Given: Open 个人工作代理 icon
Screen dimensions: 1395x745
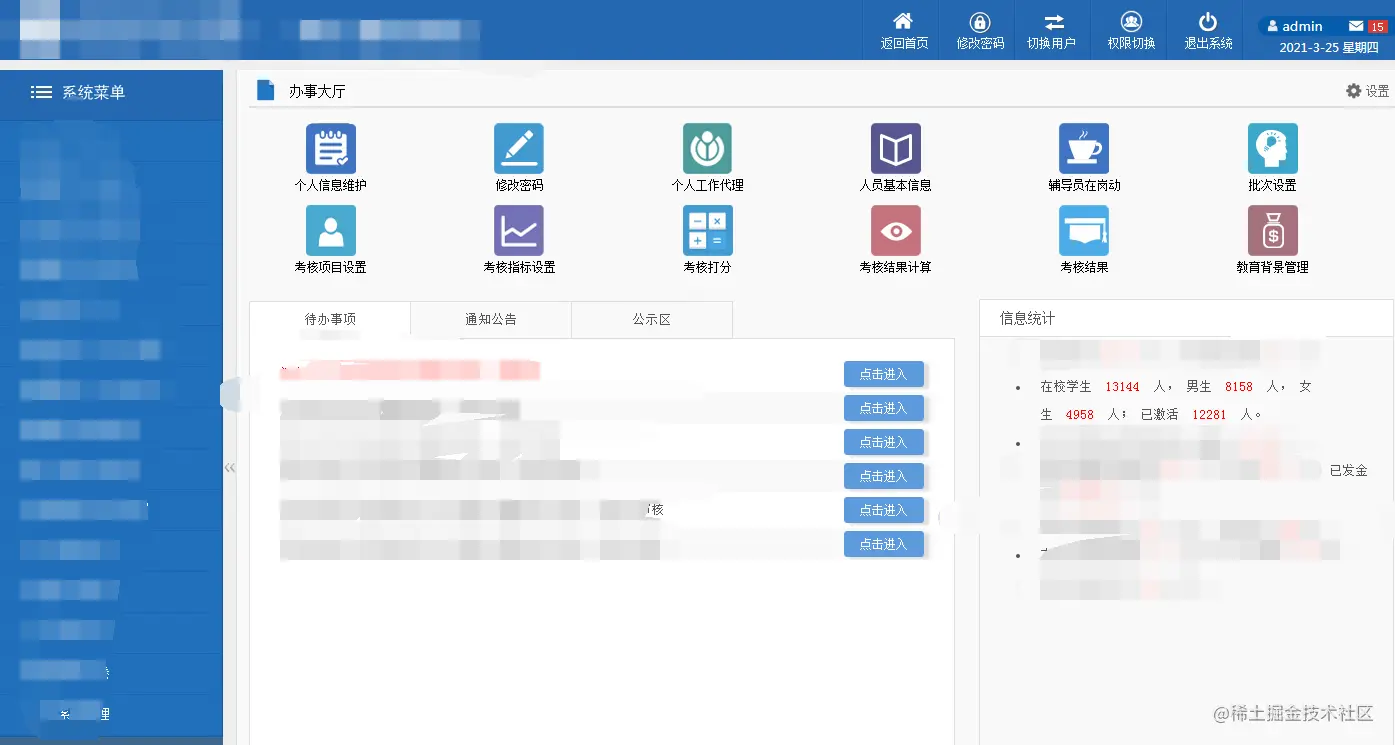Looking at the screenshot, I should coord(707,149).
